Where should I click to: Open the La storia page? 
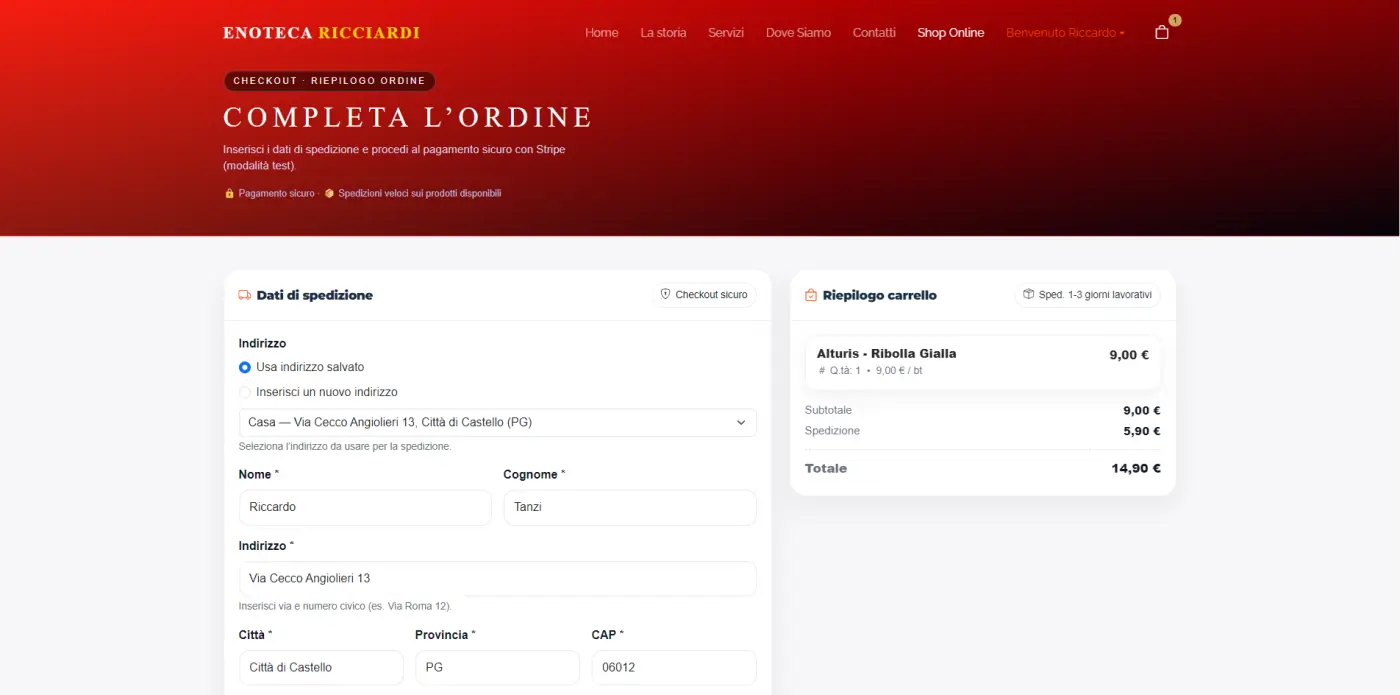(662, 32)
